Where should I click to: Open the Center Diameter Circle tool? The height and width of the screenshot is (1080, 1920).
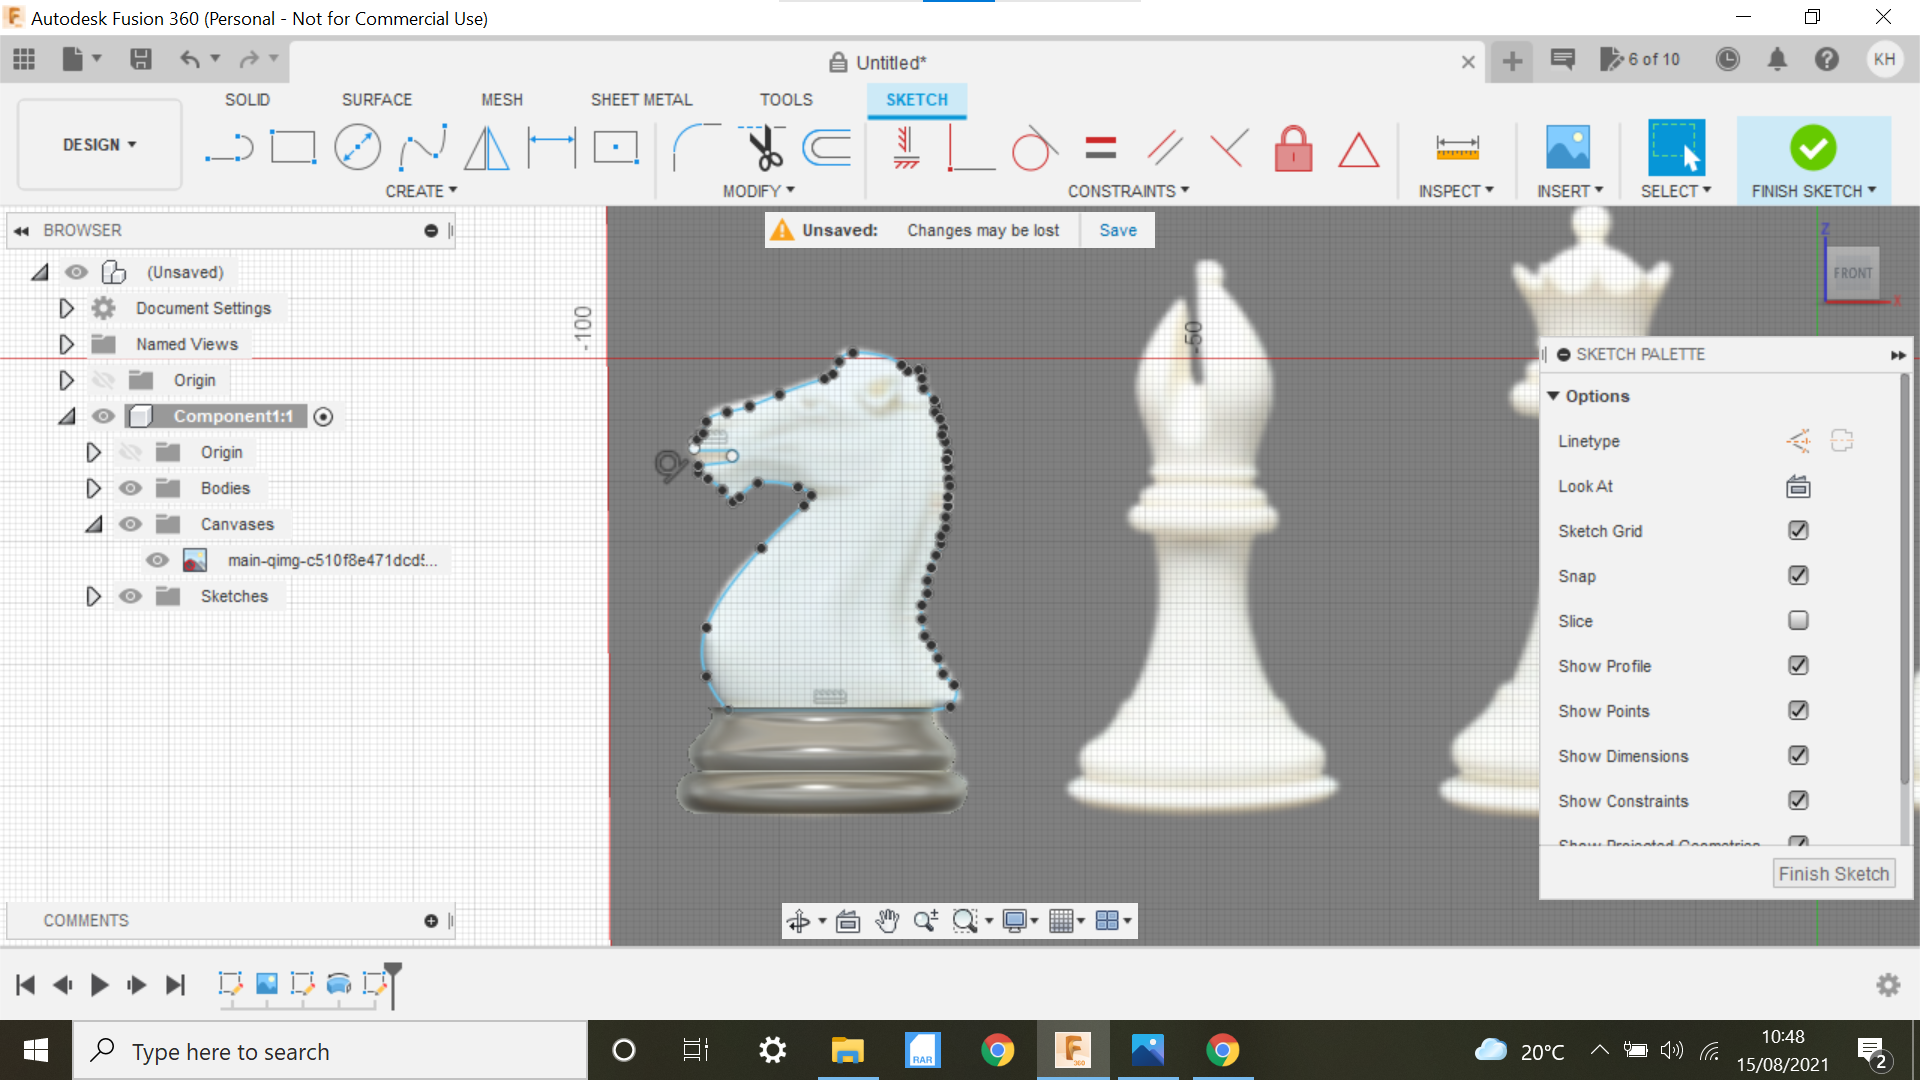(x=358, y=146)
